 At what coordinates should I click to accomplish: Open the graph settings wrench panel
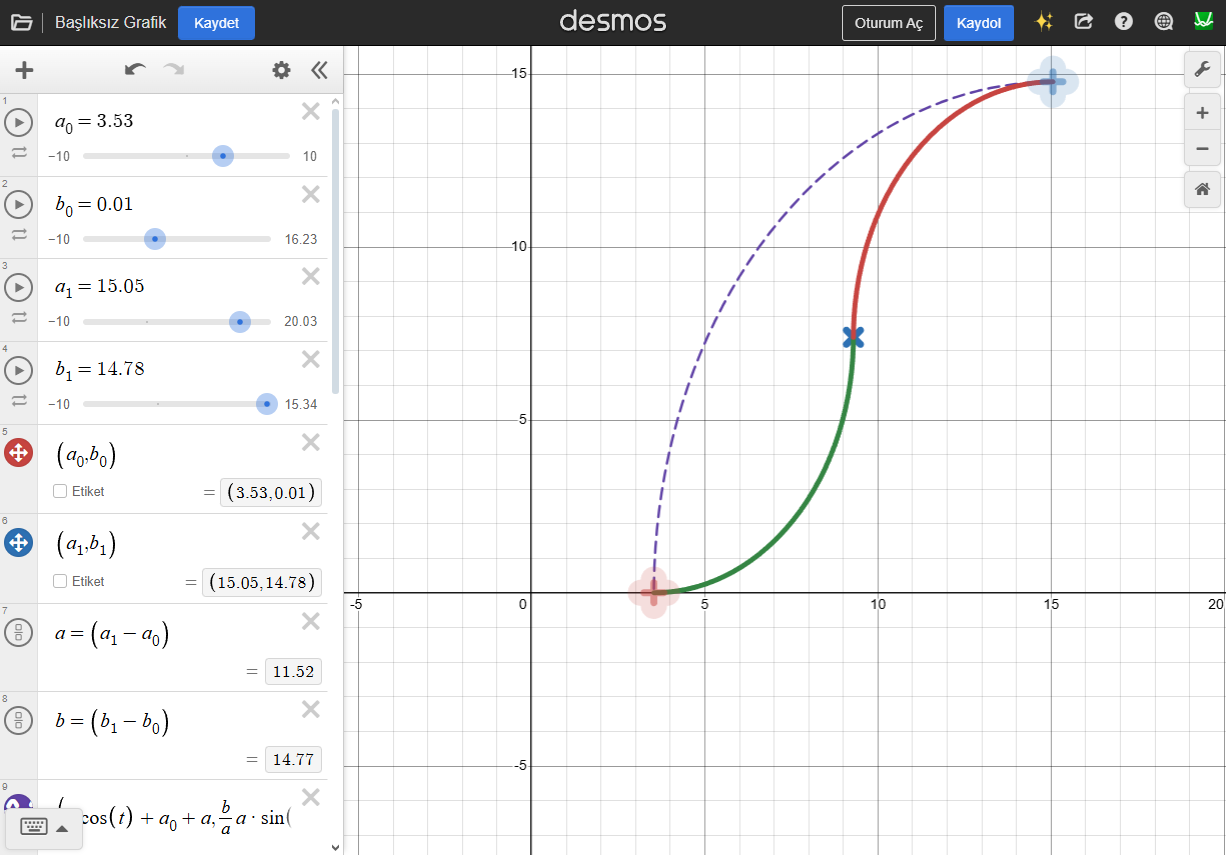pos(1202,70)
